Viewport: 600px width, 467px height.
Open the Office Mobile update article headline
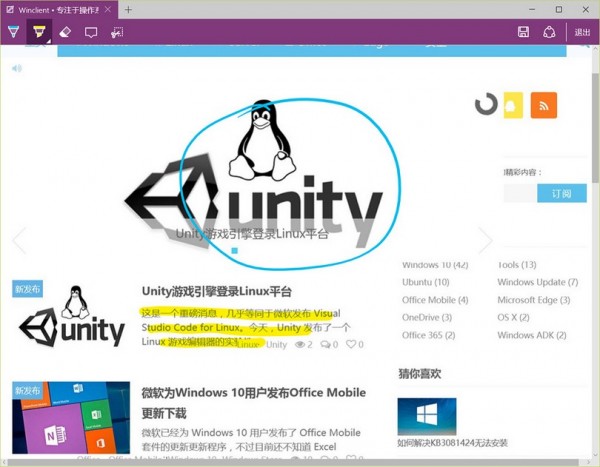click(253, 403)
